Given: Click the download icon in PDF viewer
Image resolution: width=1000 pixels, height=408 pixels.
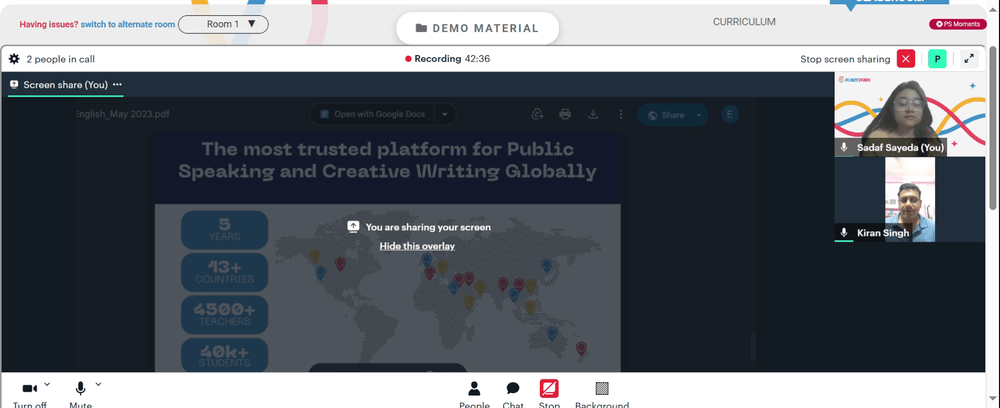Looking at the screenshot, I should point(593,114).
